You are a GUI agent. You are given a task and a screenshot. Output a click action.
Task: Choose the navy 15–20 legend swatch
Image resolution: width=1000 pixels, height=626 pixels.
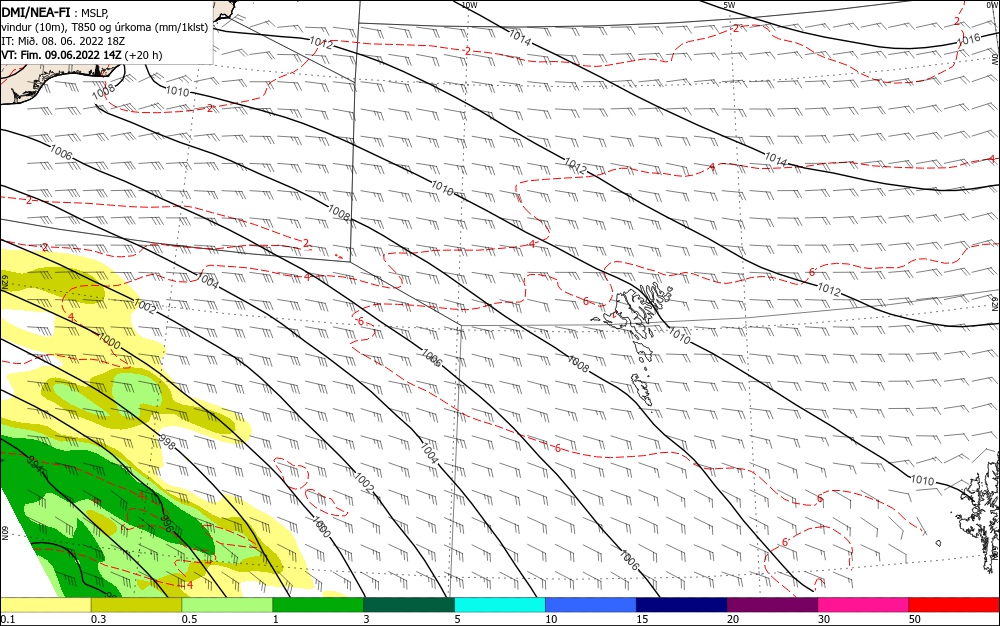point(682,605)
